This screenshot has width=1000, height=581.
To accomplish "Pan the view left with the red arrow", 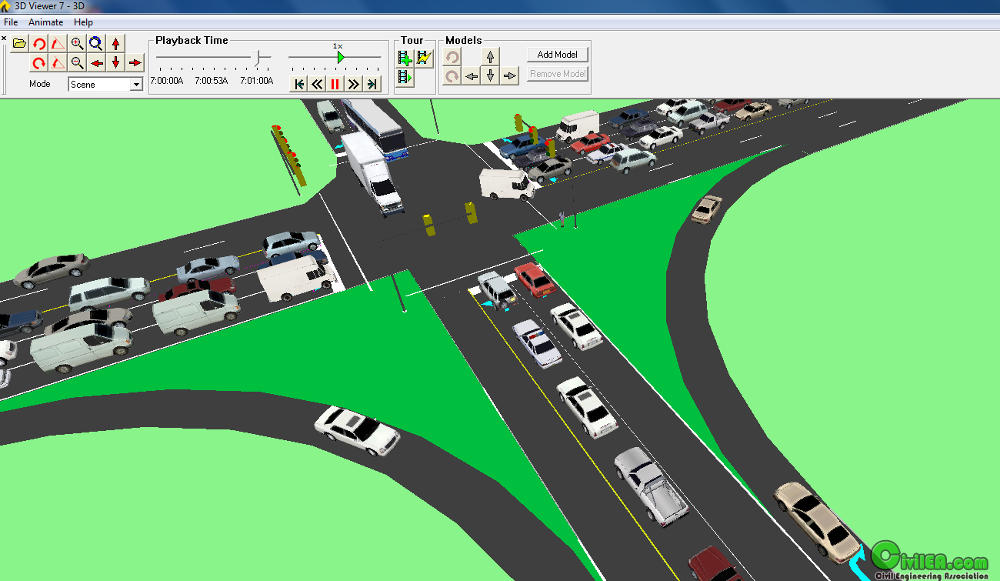I will (x=97, y=61).
